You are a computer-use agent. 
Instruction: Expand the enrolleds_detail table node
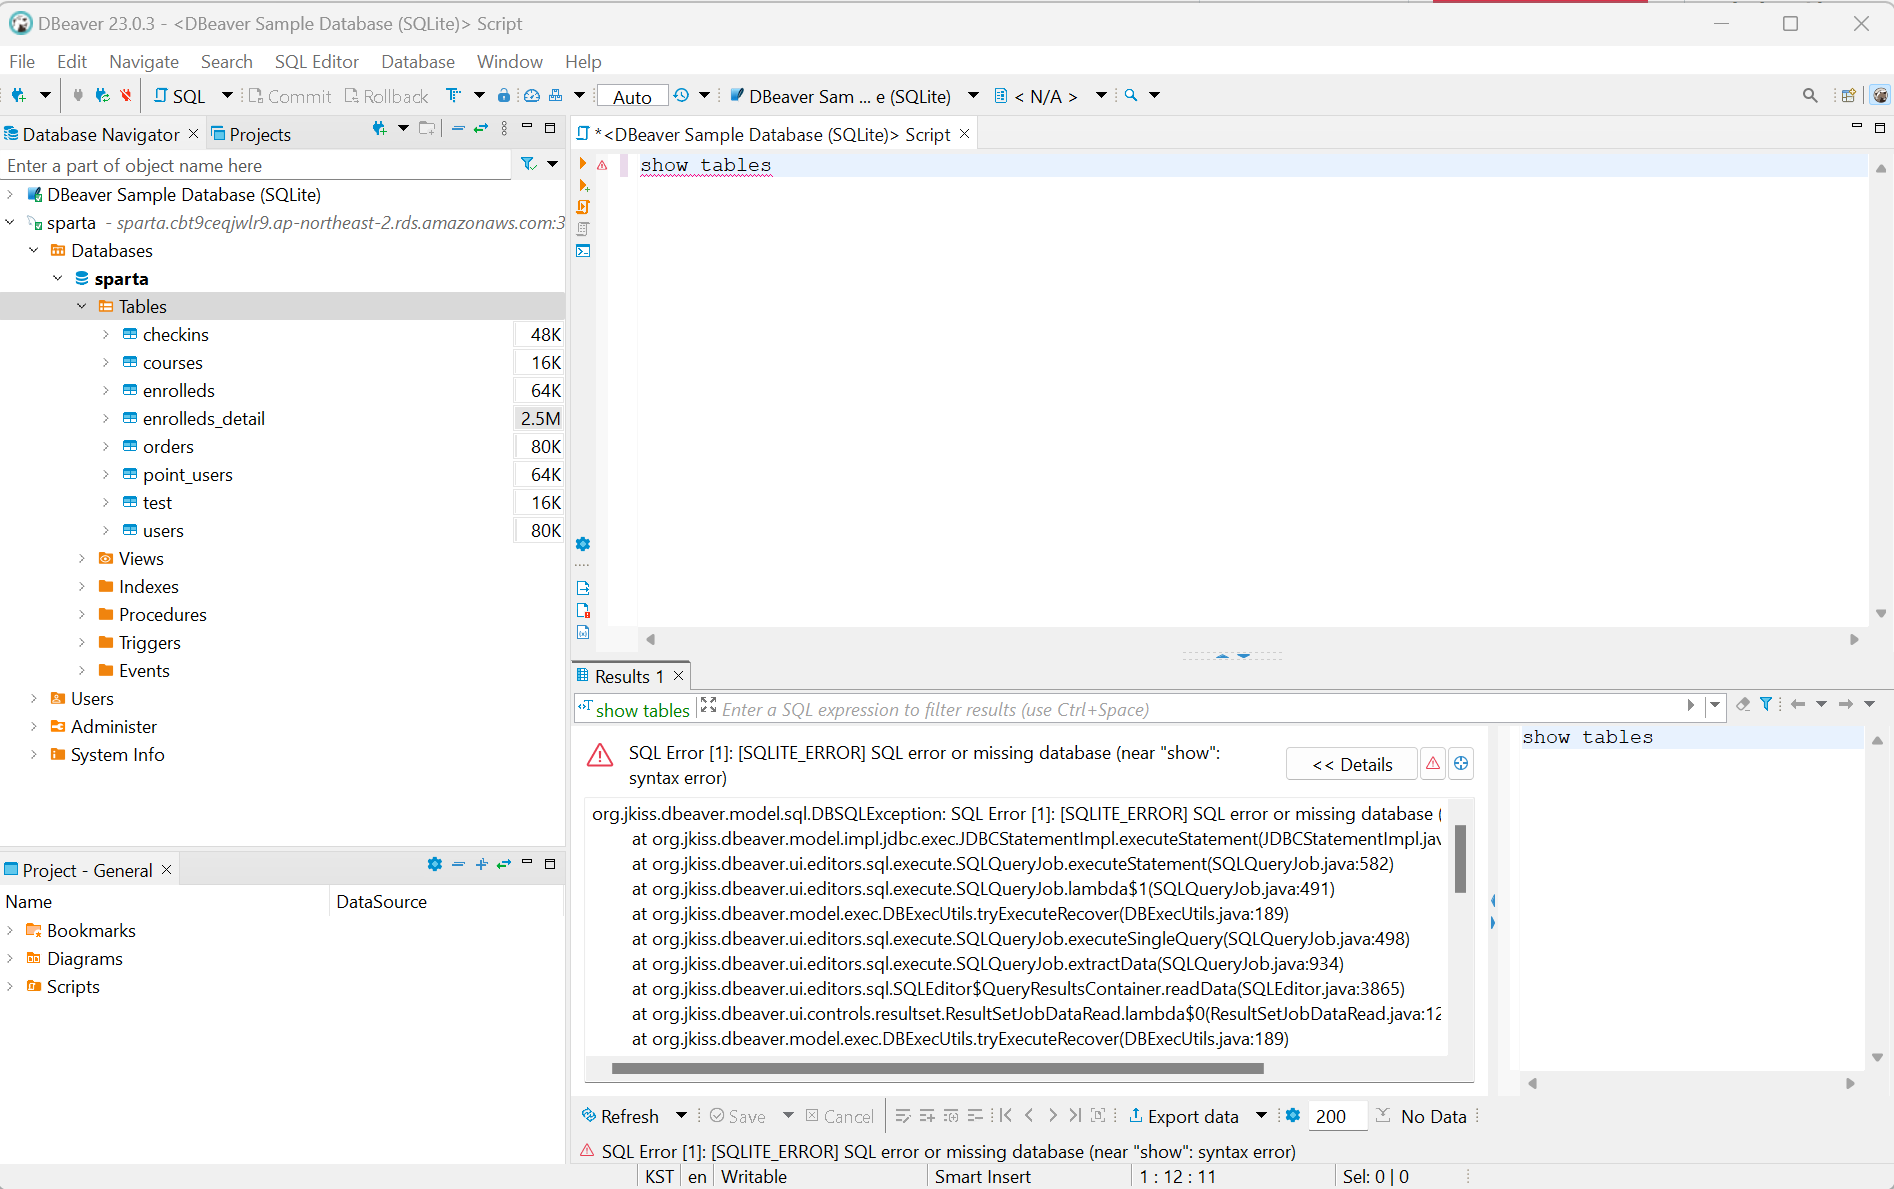106,418
